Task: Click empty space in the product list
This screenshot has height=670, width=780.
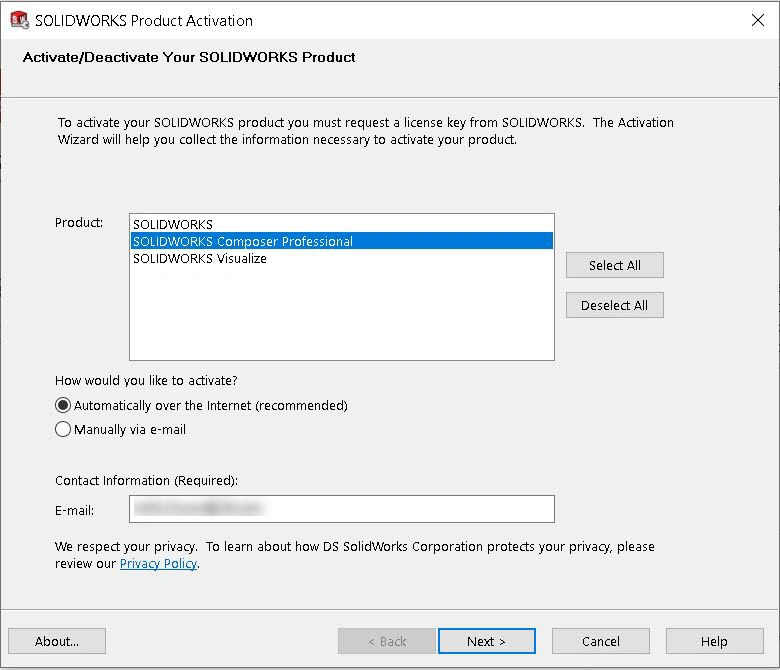Action: pyautogui.click(x=341, y=315)
